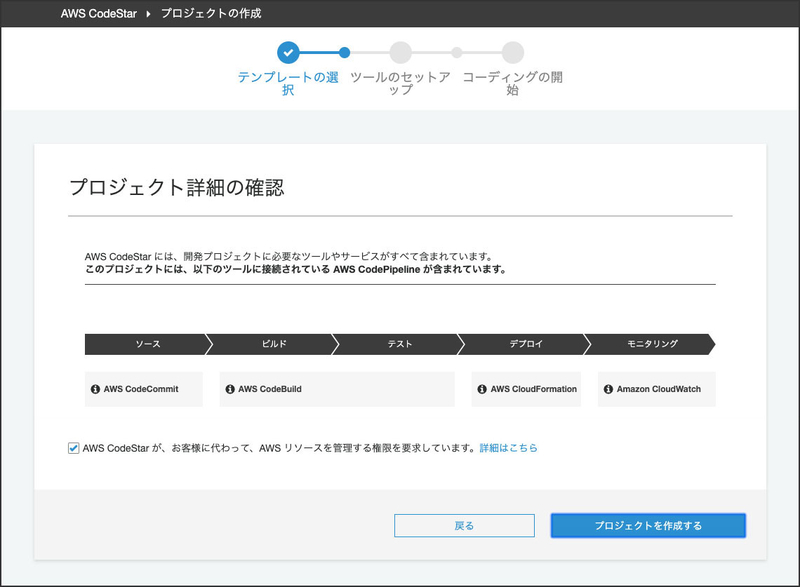Click the Amazon CloudWatch label

[x=659, y=389]
